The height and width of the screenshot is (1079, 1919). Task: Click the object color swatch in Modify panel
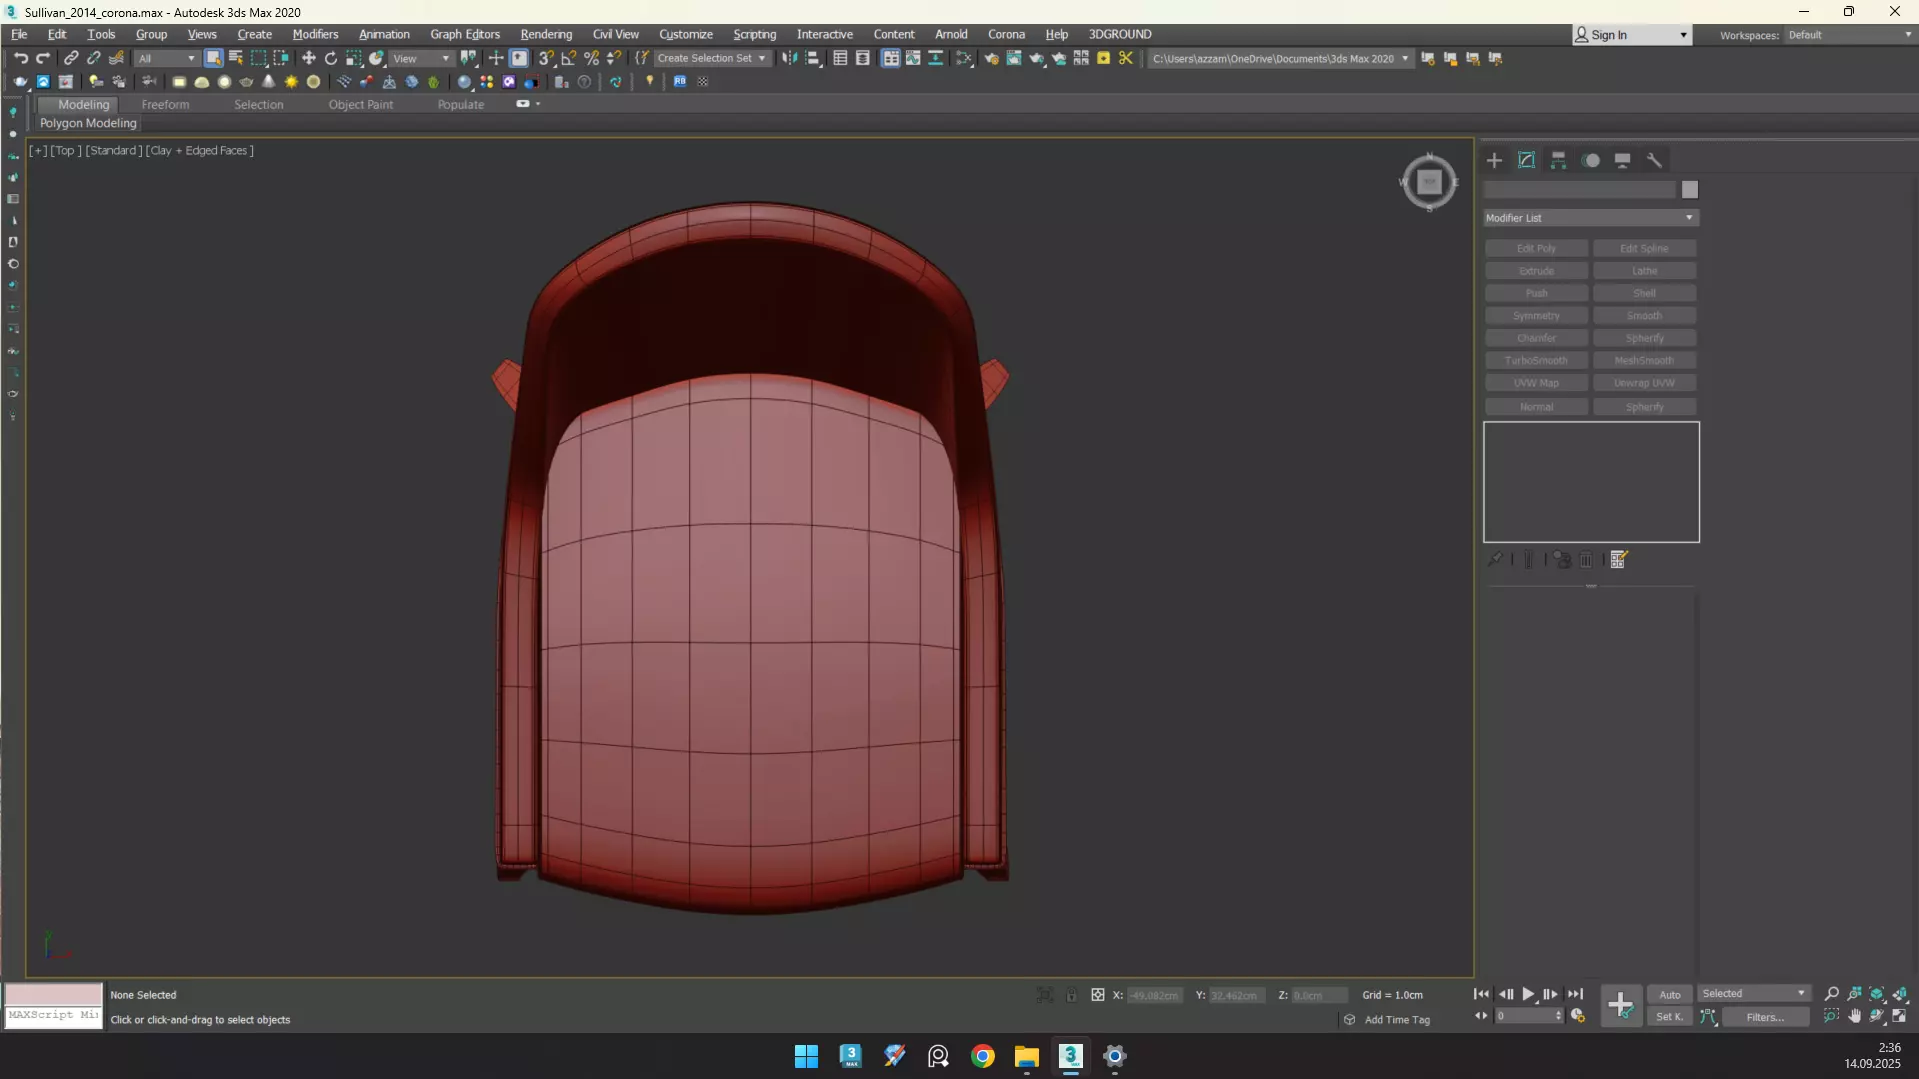1690,190
